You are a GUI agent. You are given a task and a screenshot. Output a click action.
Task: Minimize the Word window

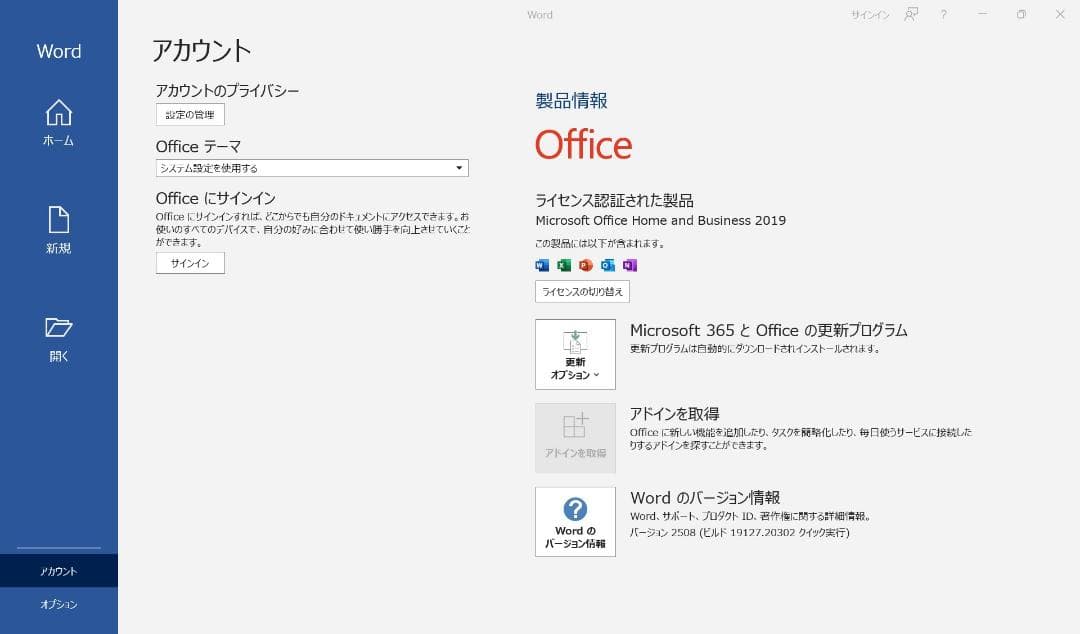pos(983,14)
